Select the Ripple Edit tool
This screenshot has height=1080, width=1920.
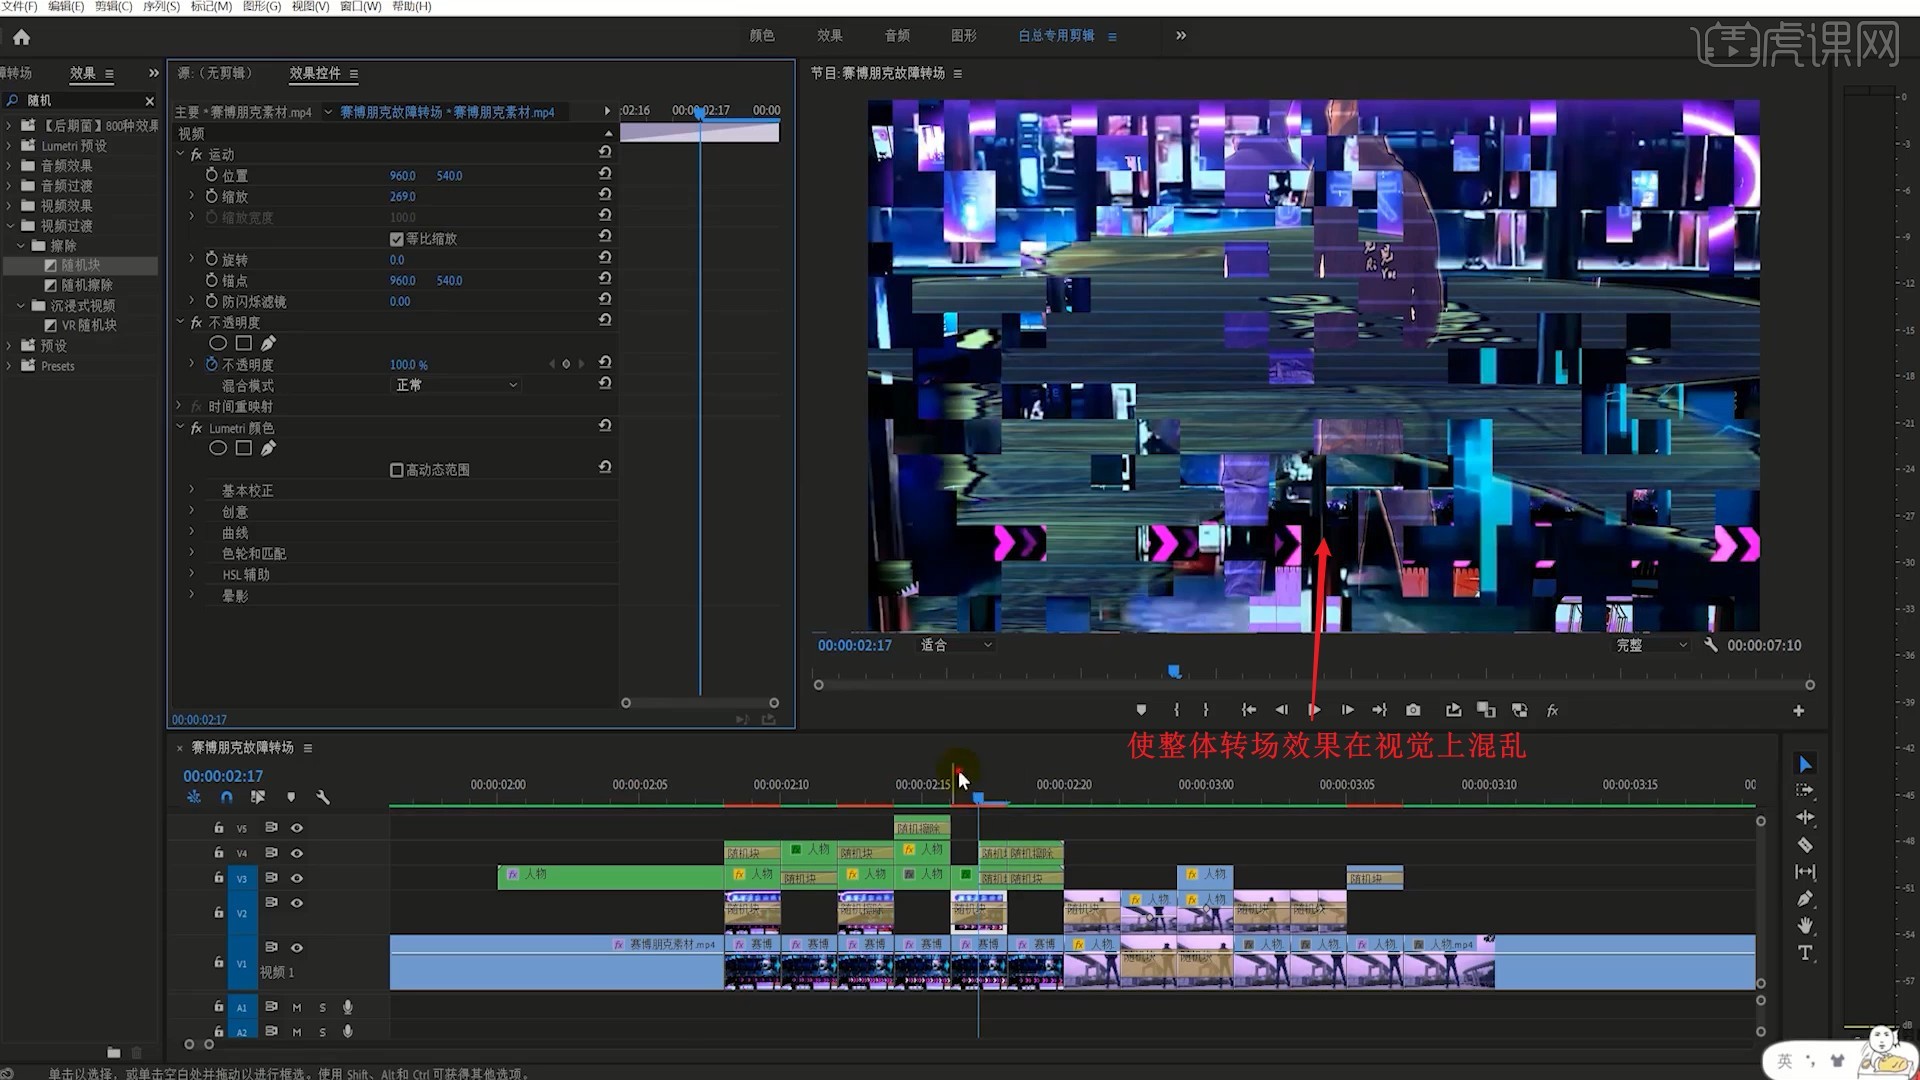[1805, 817]
